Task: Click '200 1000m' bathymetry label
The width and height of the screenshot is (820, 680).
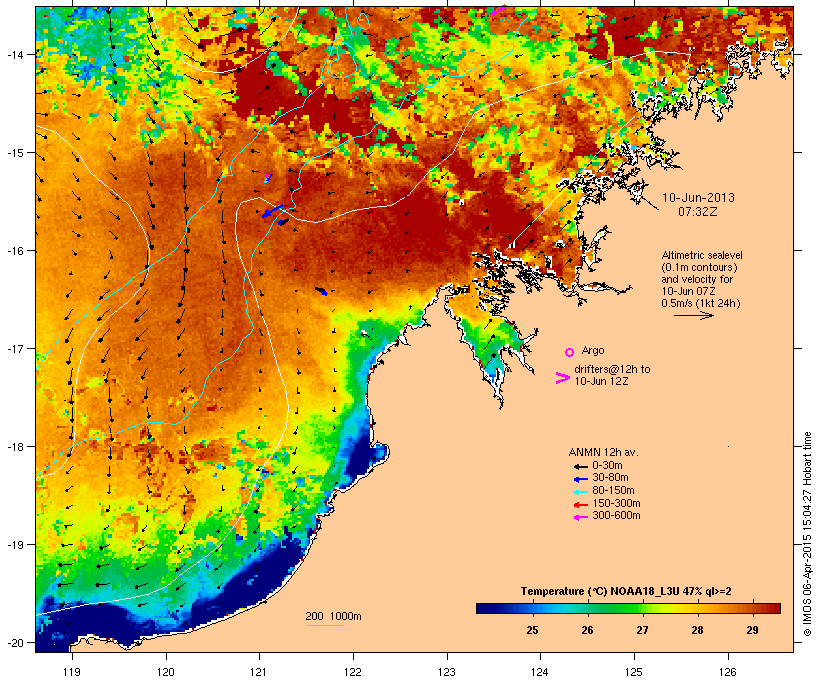Action: (333, 616)
